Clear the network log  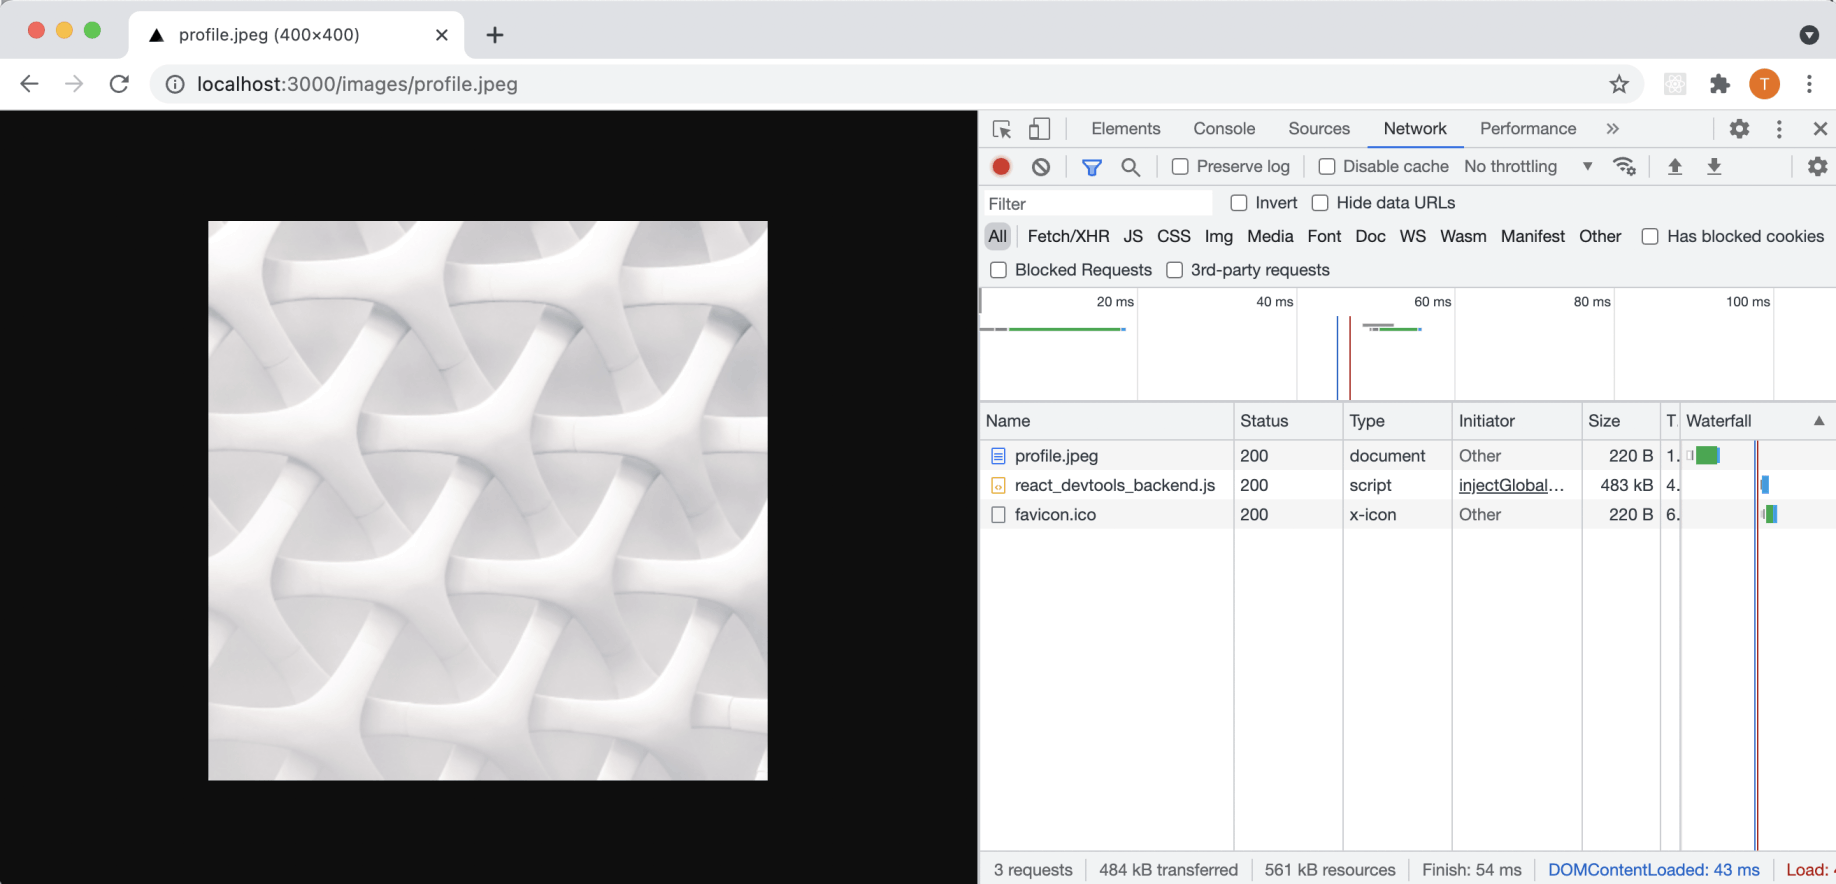pyautogui.click(x=1041, y=167)
